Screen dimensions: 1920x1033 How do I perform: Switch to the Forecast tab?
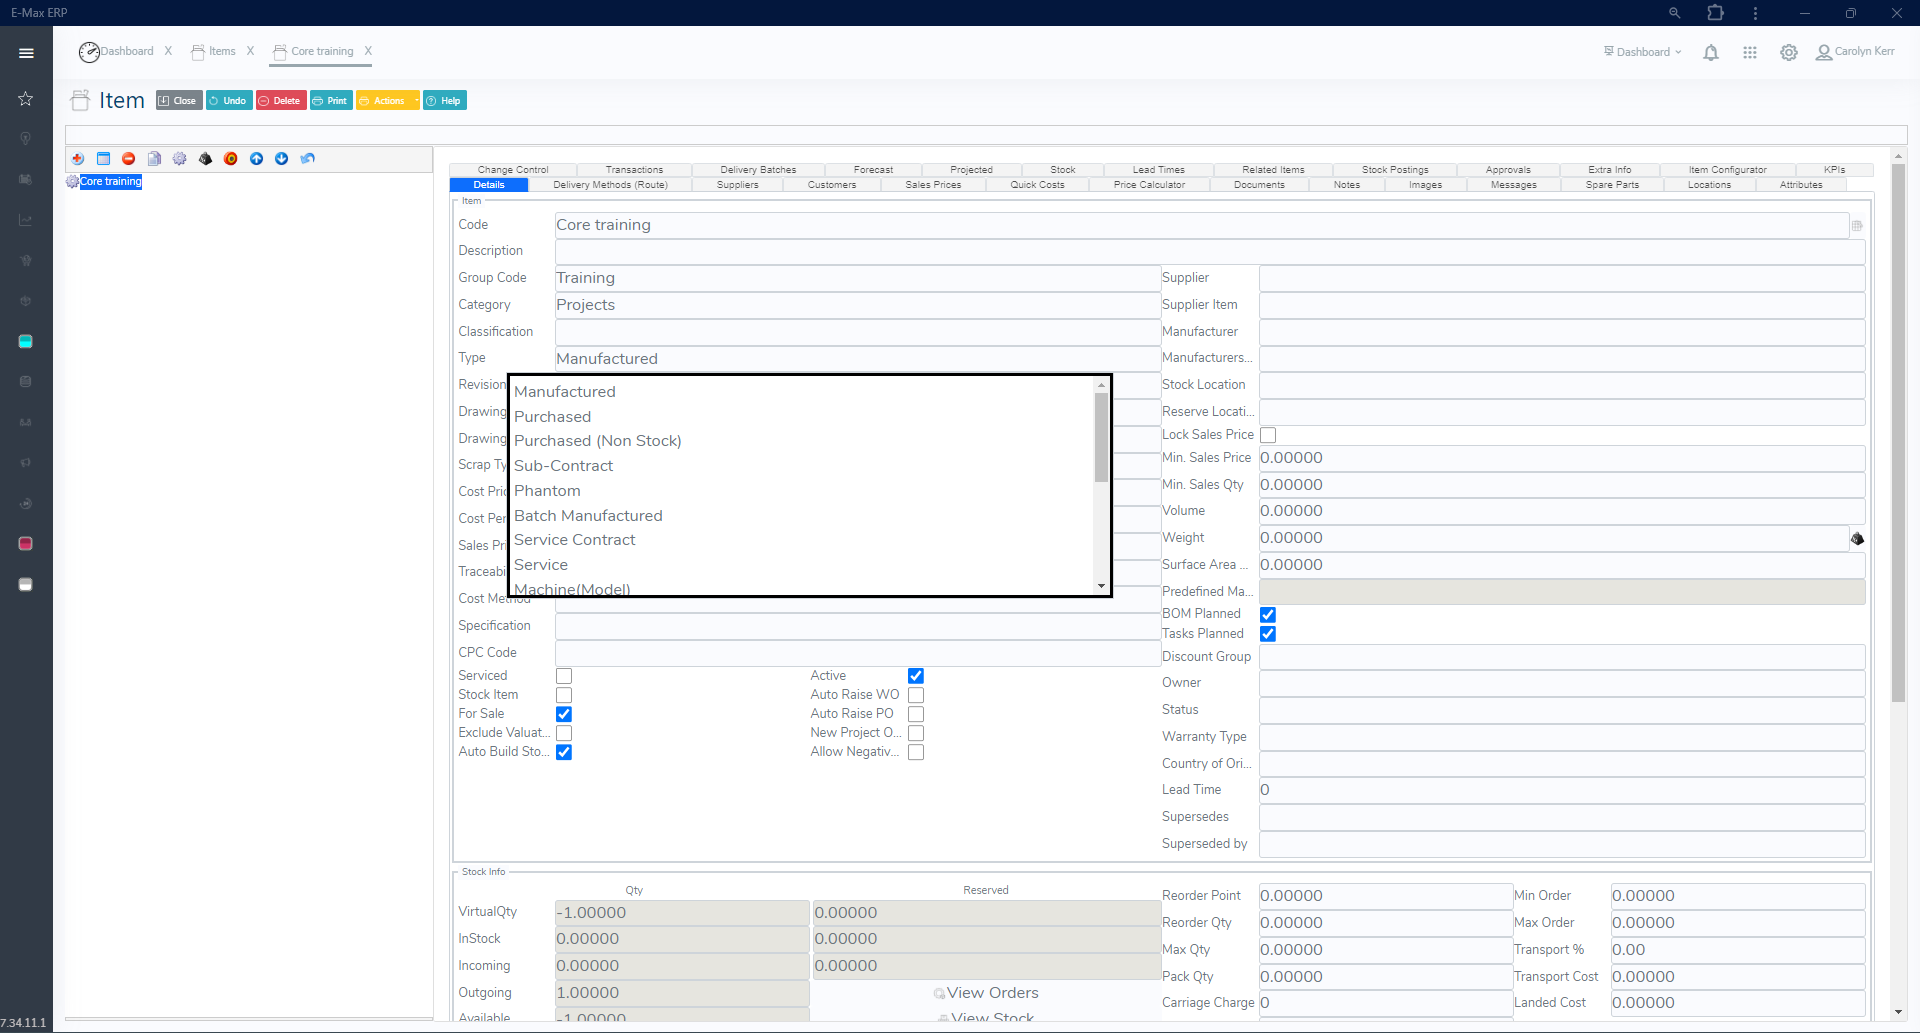click(872, 169)
